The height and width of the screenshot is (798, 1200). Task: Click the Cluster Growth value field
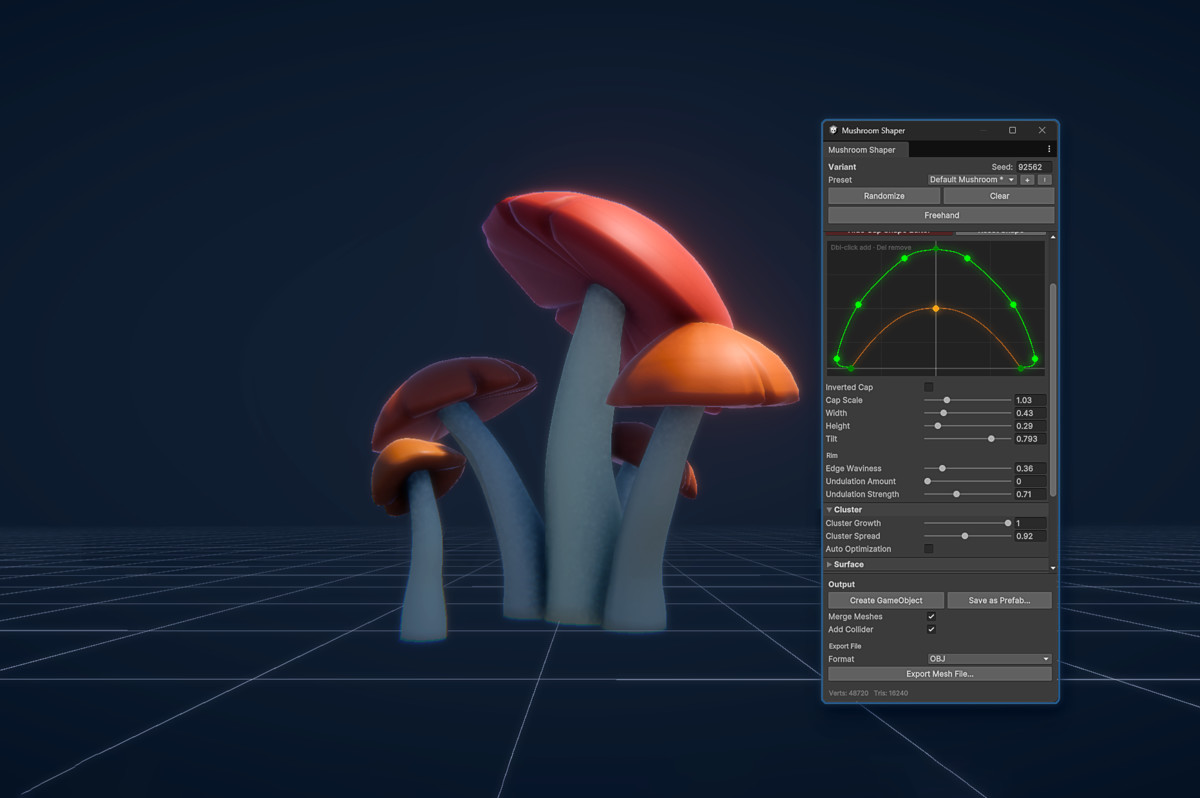click(1030, 523)
